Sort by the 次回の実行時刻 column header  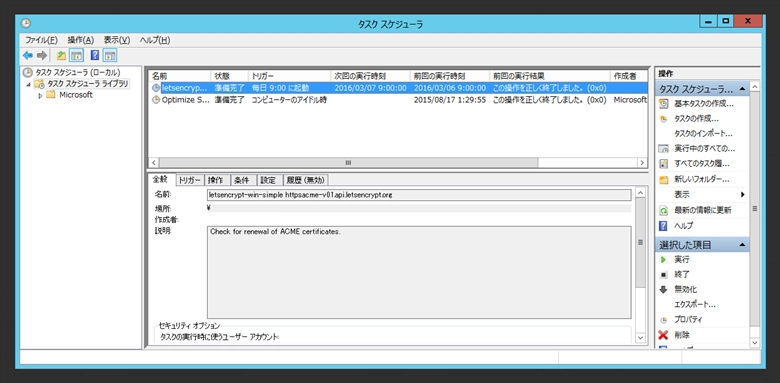(370, 76)
